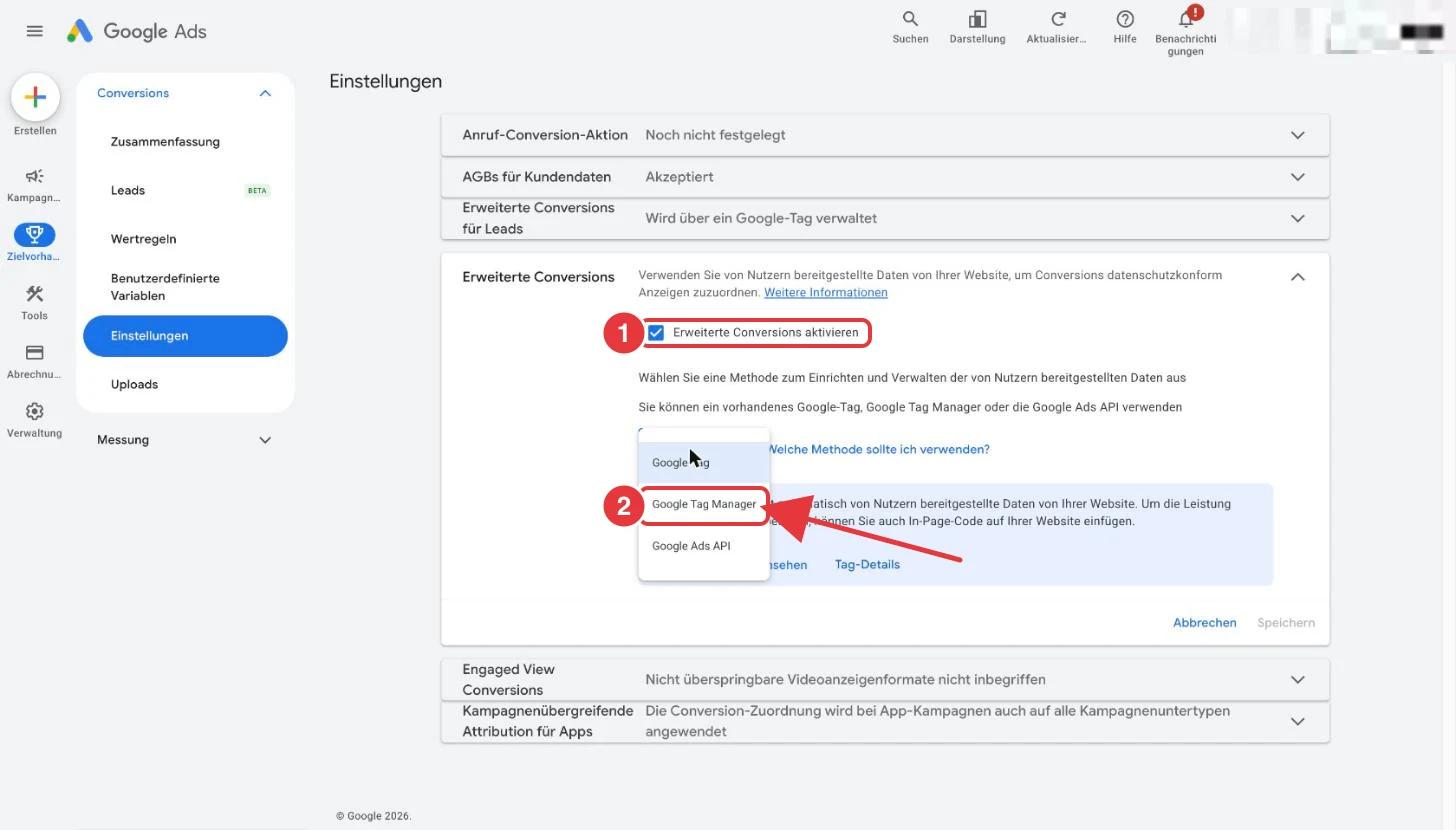This screenshot has height=830, width=1456.
Task: Choose Google Ads API from dropdown
Action: click(x=704, y=546)
